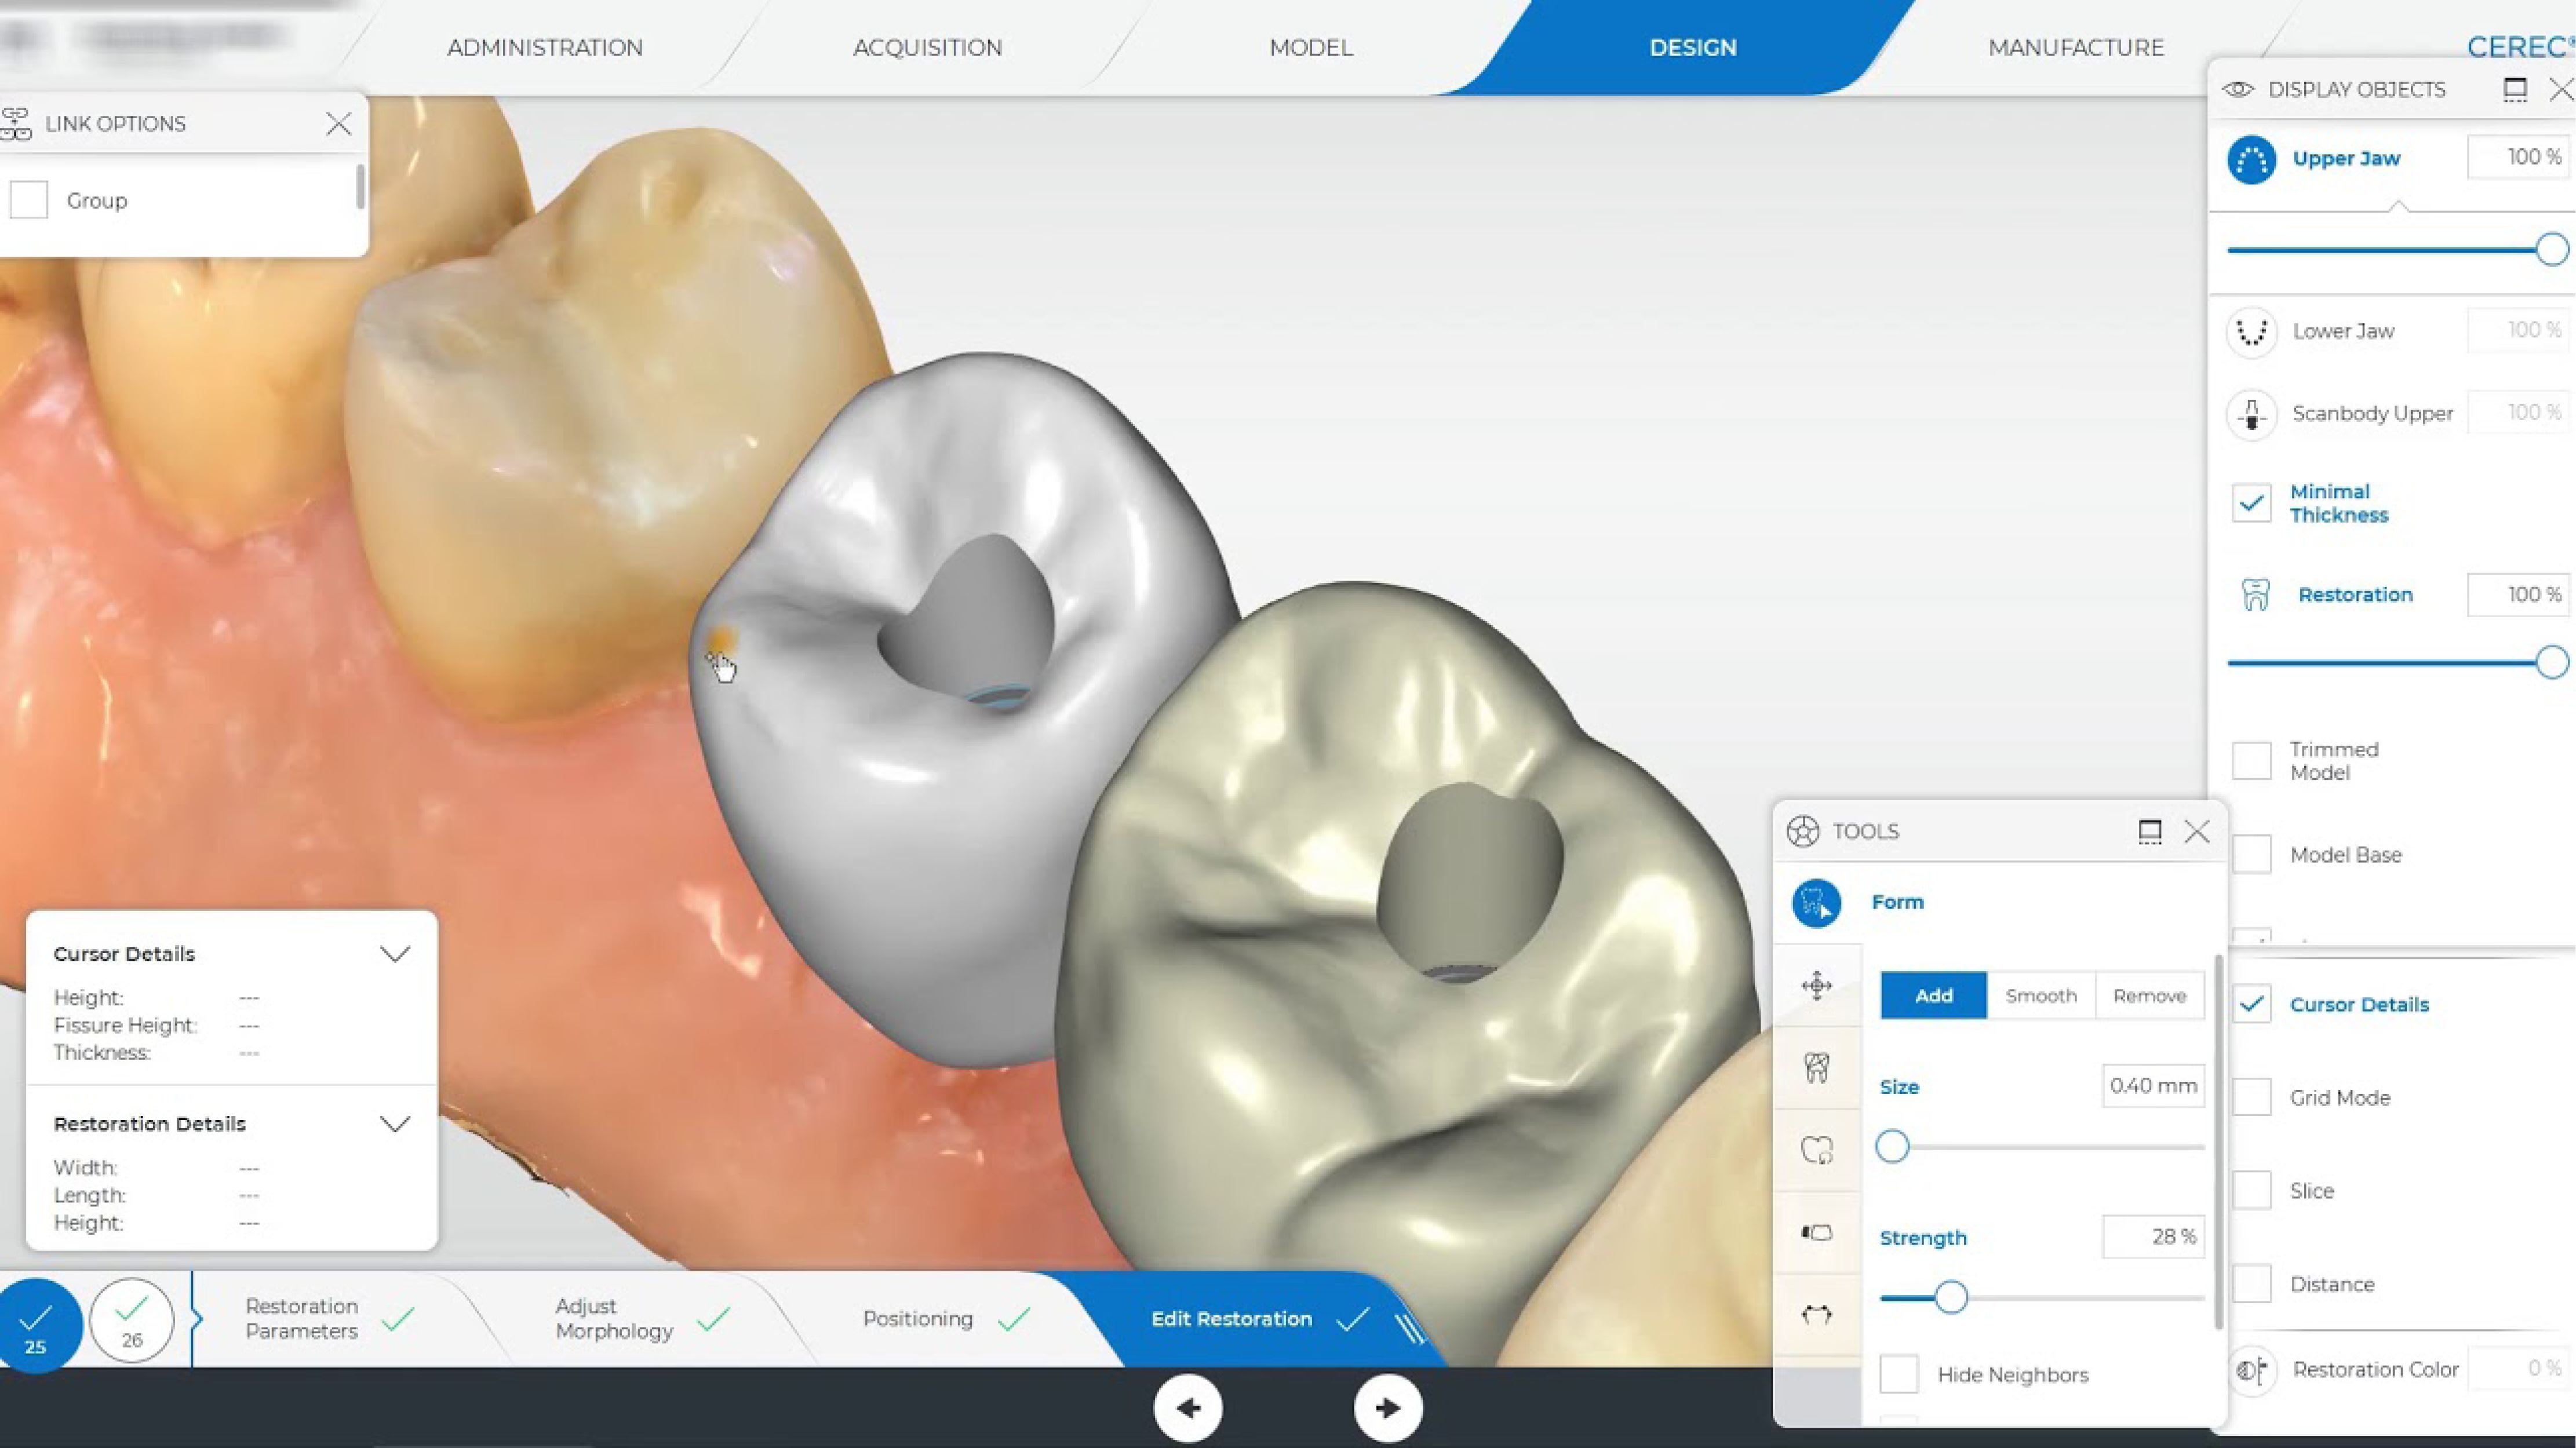Click the Restoration Color icon
This screenshot has width=2576, height=1448.
pos(2251,1369)
